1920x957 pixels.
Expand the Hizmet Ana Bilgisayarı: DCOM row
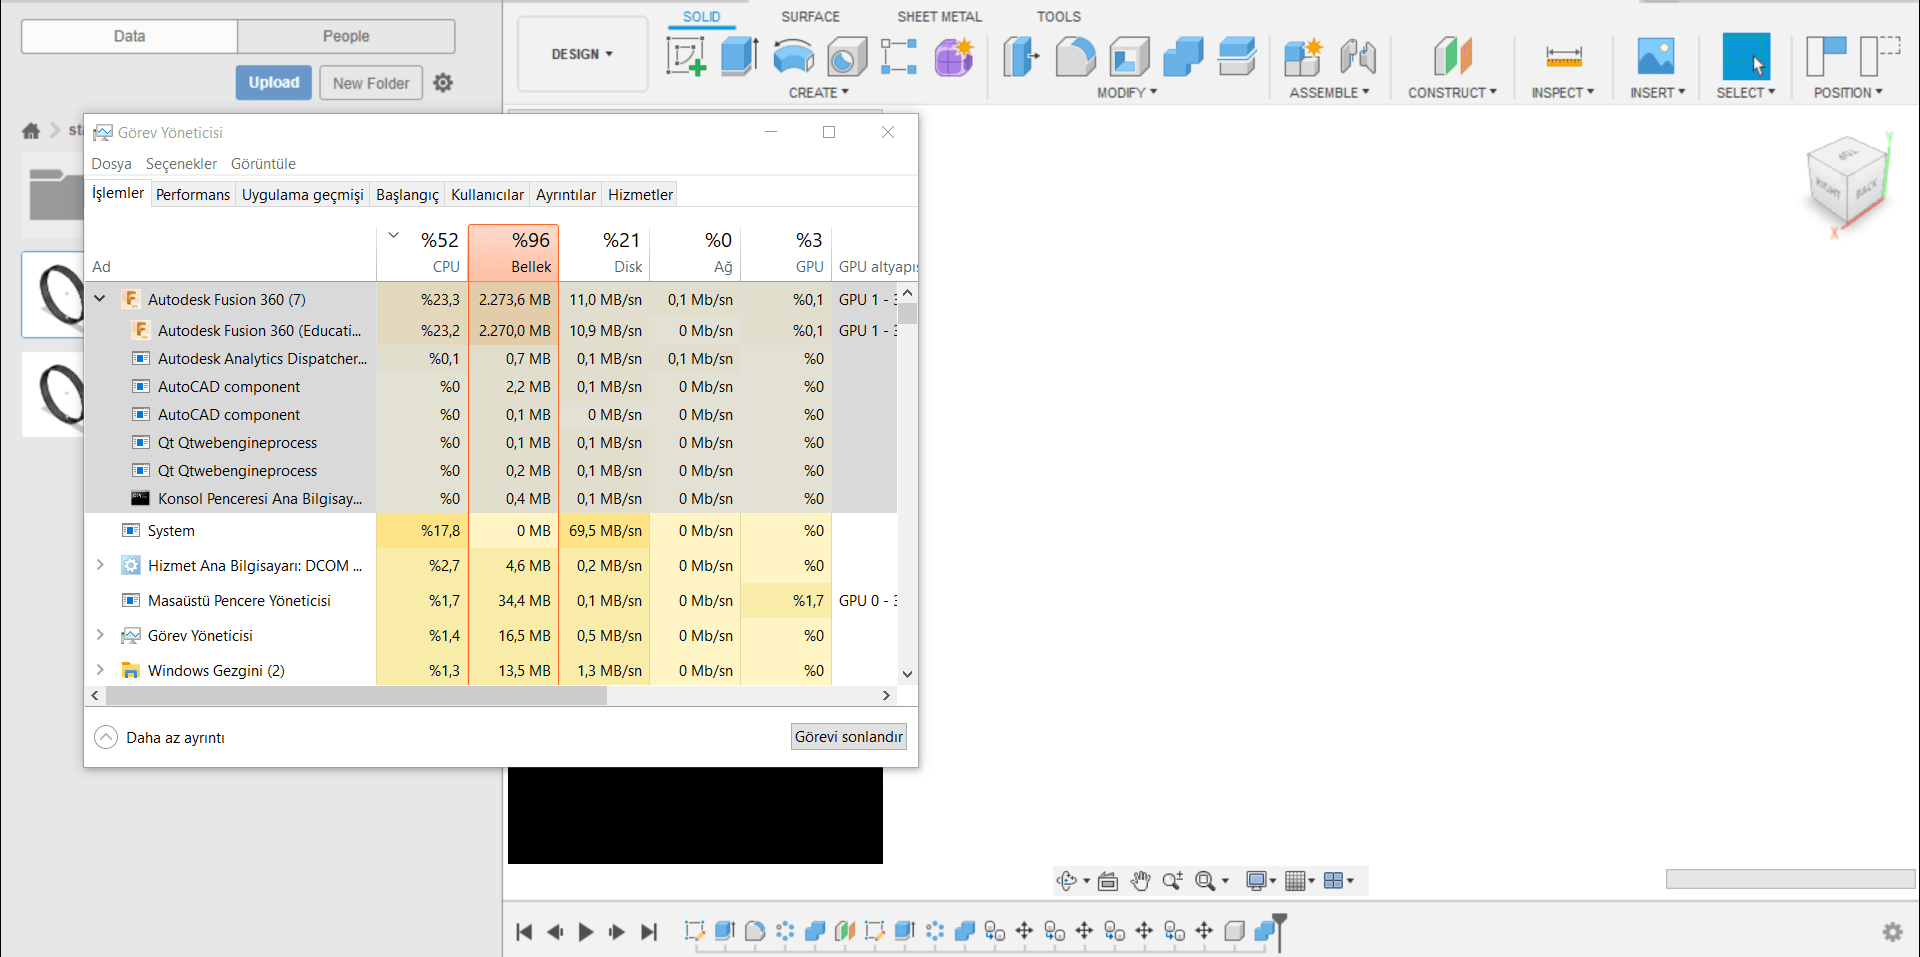(100, 565)
